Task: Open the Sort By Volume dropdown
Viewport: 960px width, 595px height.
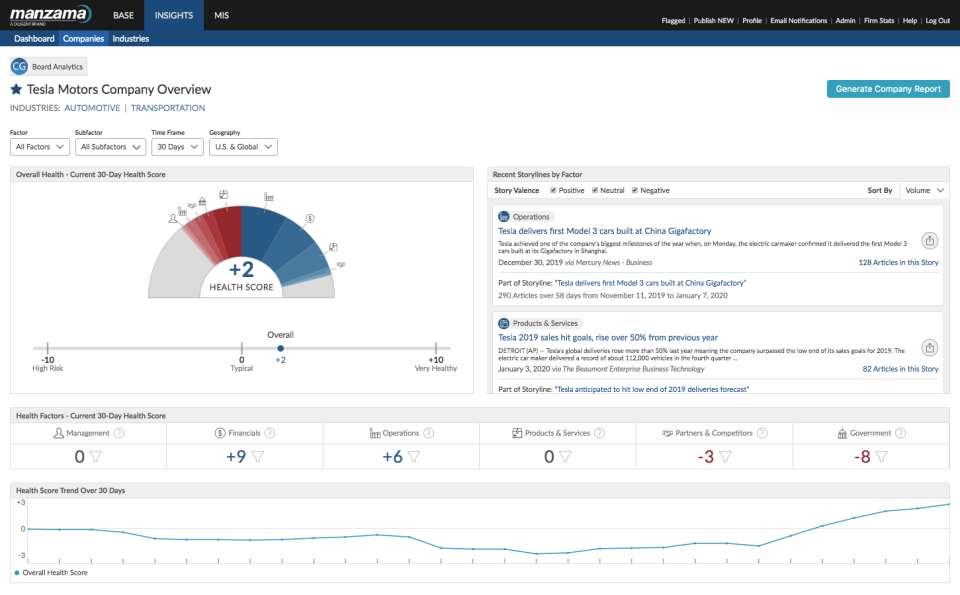Action: [x=924, y=190]
